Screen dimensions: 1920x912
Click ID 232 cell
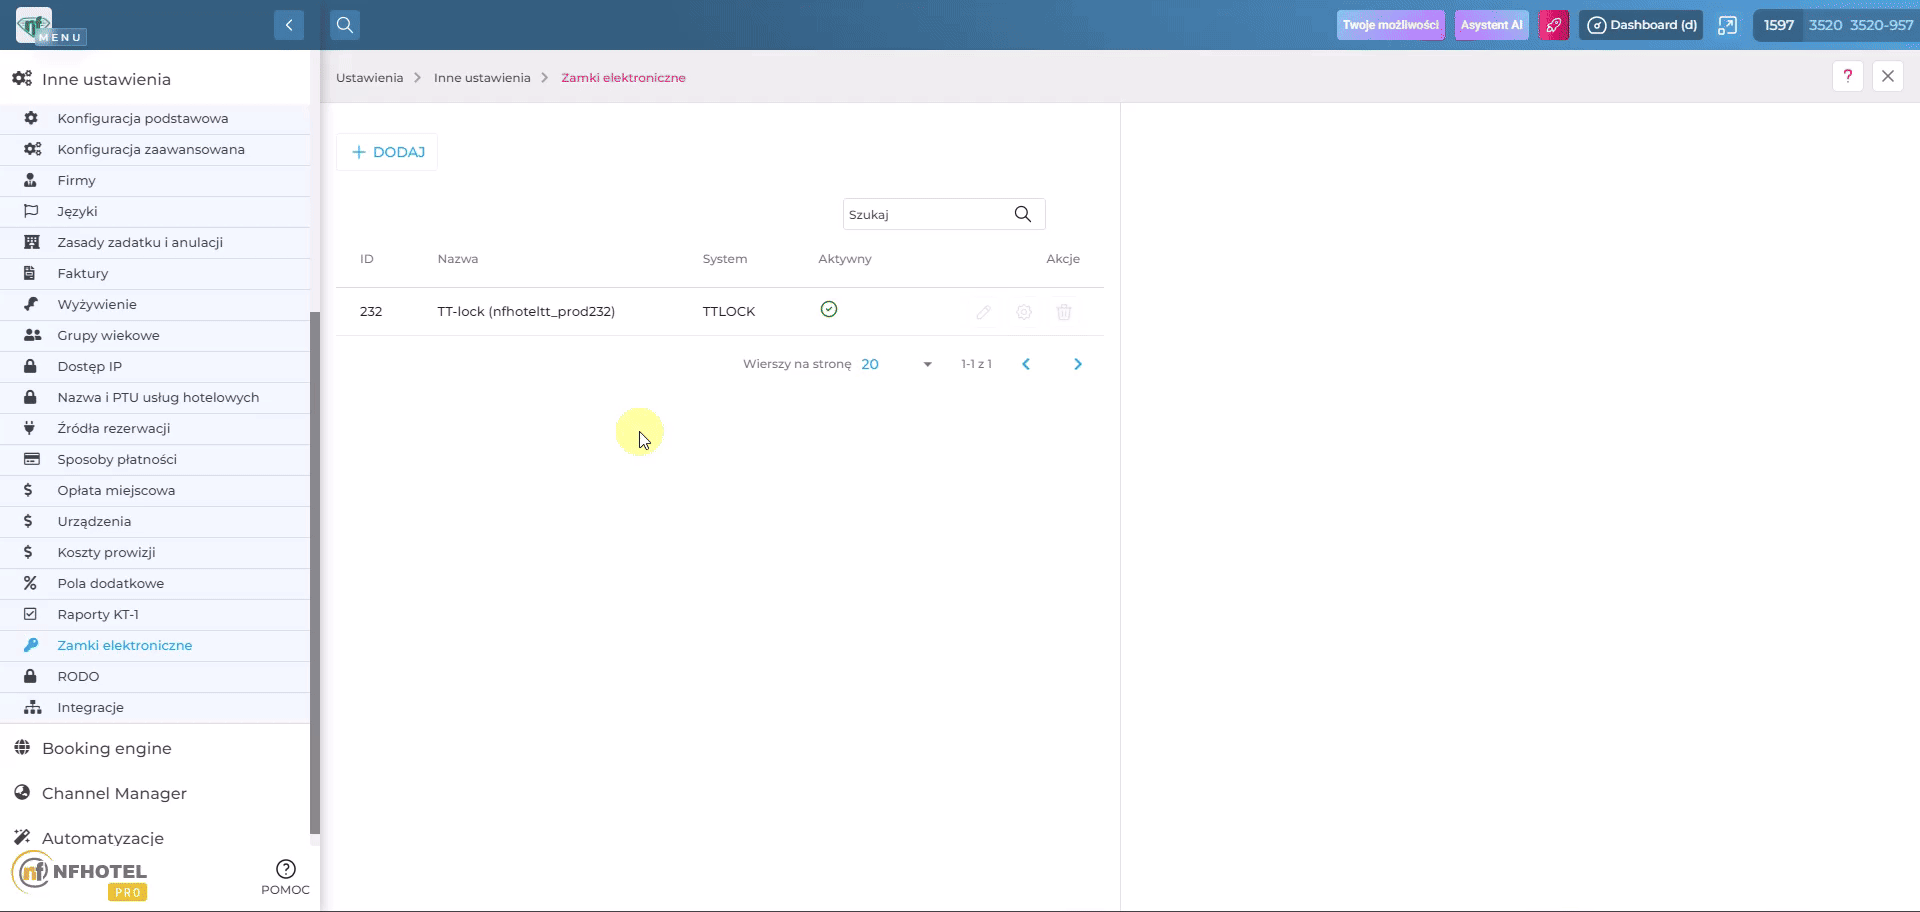pyautogui.click(x=371, y=312)
